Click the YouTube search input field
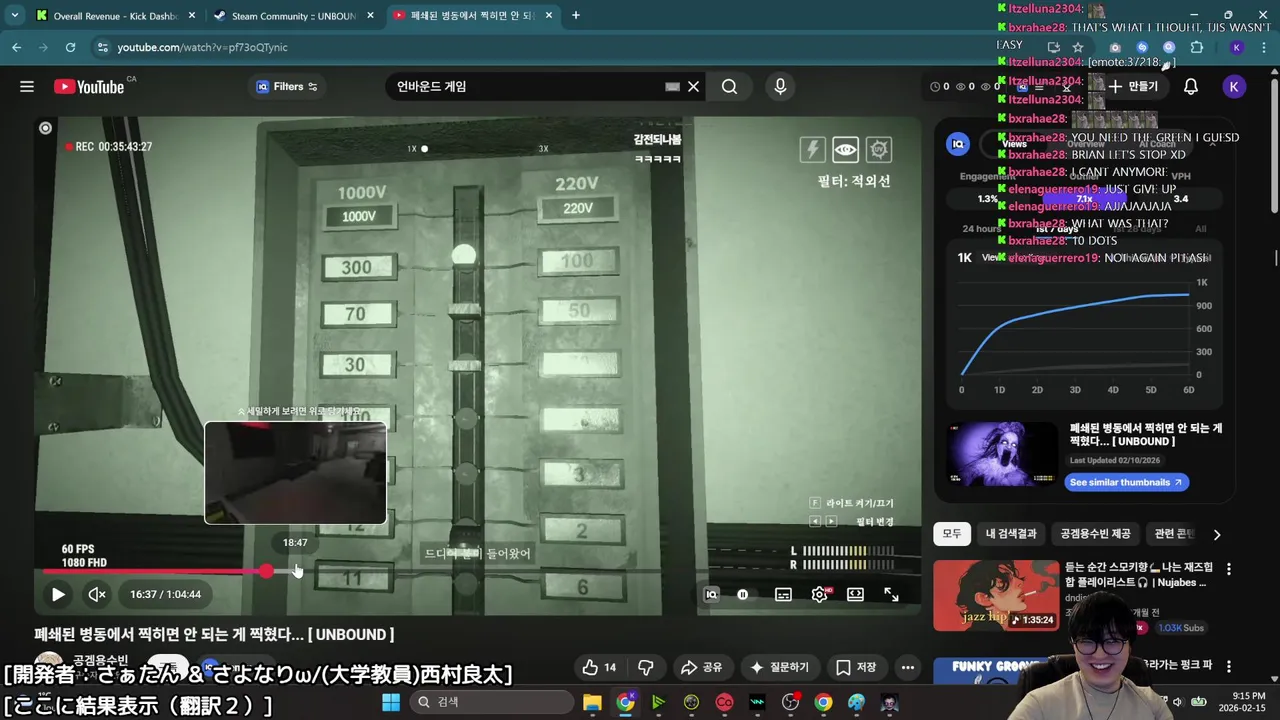 coord(528,87)
